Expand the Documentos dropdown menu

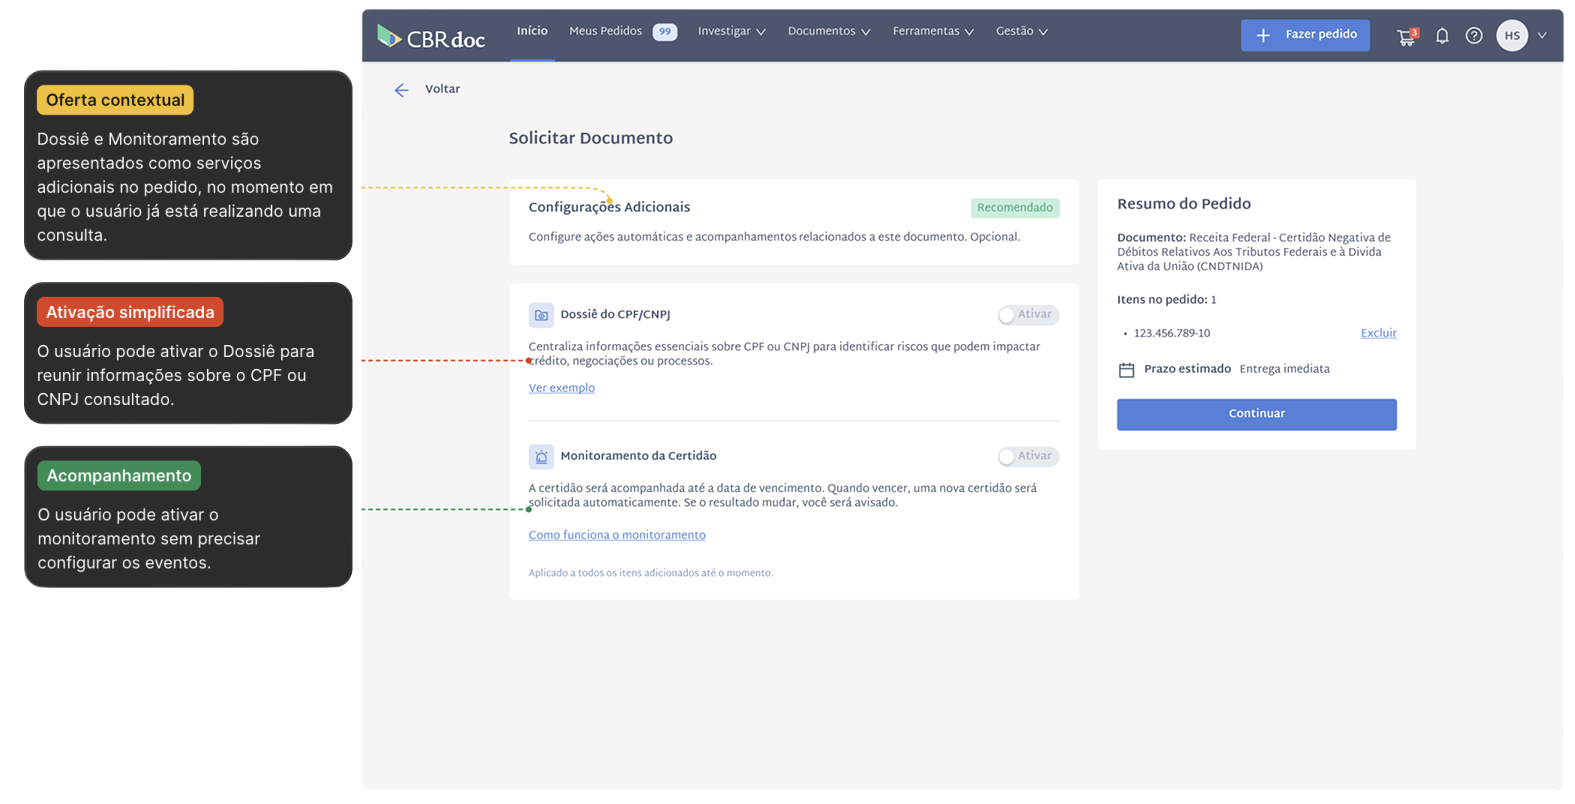tap(829, 32)
